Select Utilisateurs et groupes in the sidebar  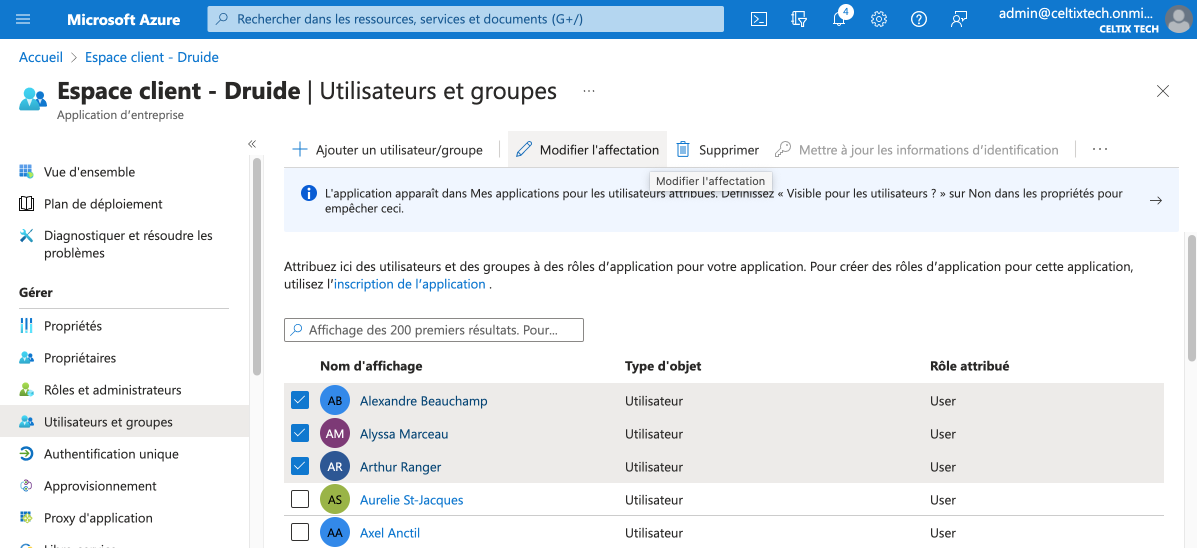pos(124,422)
